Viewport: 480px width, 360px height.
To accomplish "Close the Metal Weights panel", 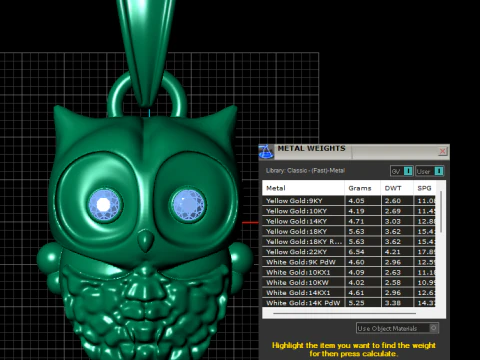I will coord(442,151).
